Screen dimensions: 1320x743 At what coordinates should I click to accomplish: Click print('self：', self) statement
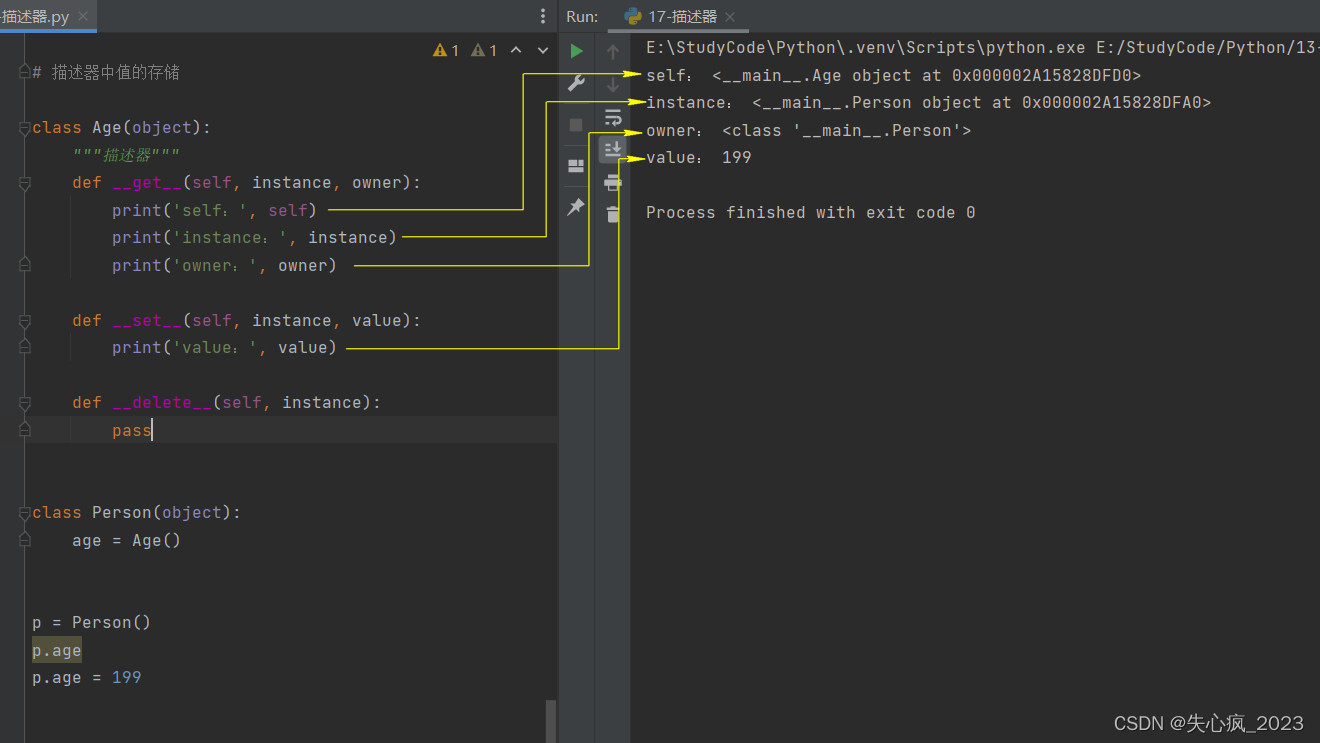tap(214, 210)
